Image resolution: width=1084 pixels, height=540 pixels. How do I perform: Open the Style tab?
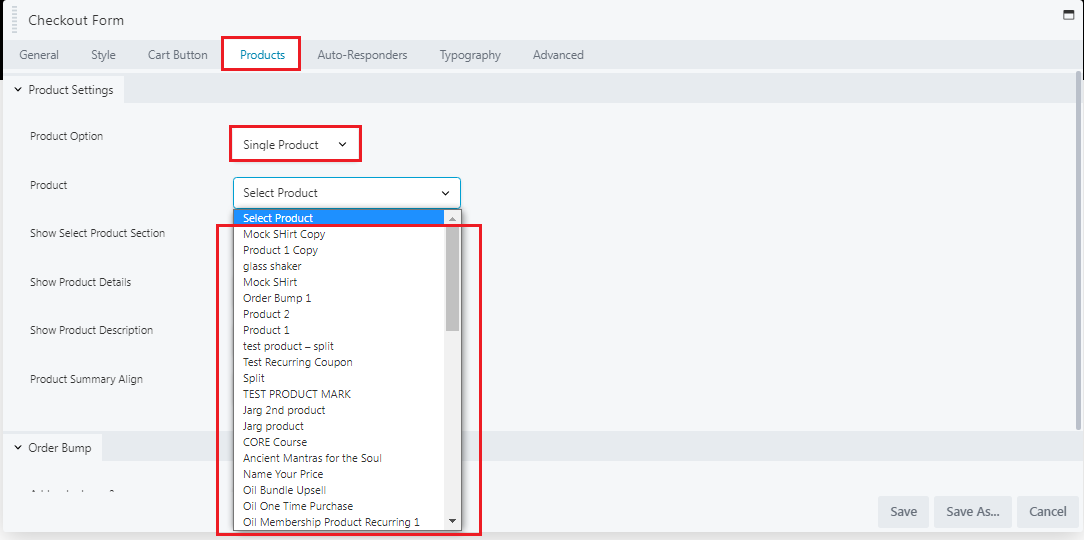point(103,55)
